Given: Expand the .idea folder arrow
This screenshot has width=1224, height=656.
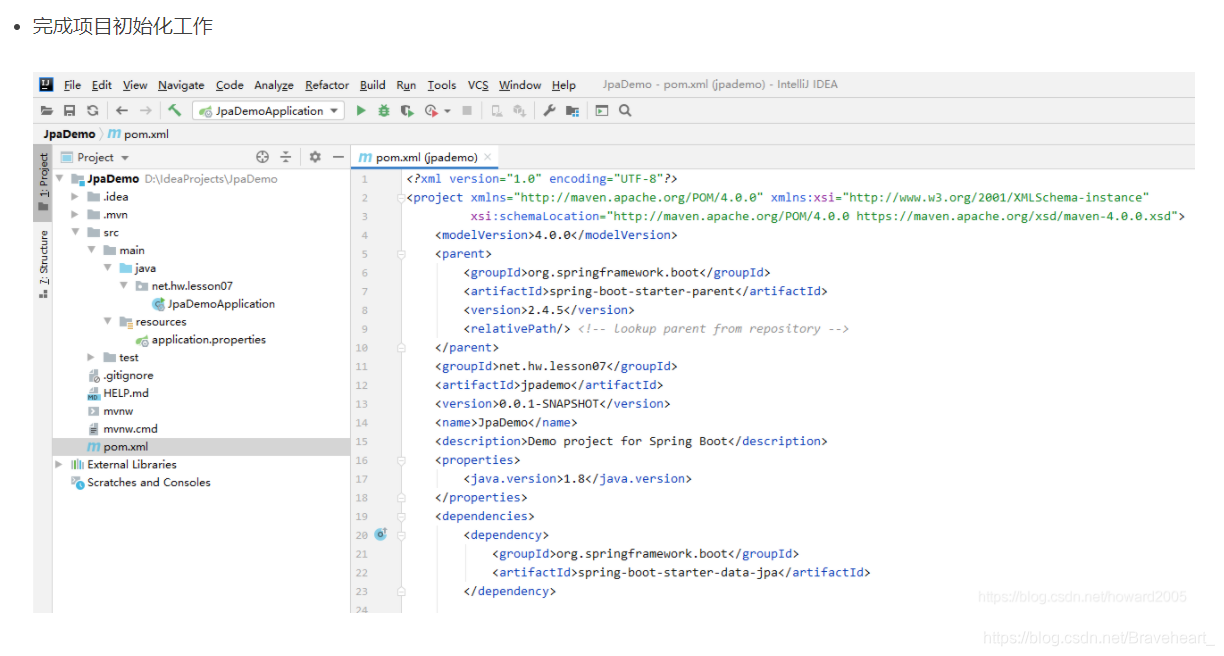Looking at the screenshot, I should 76,197.
